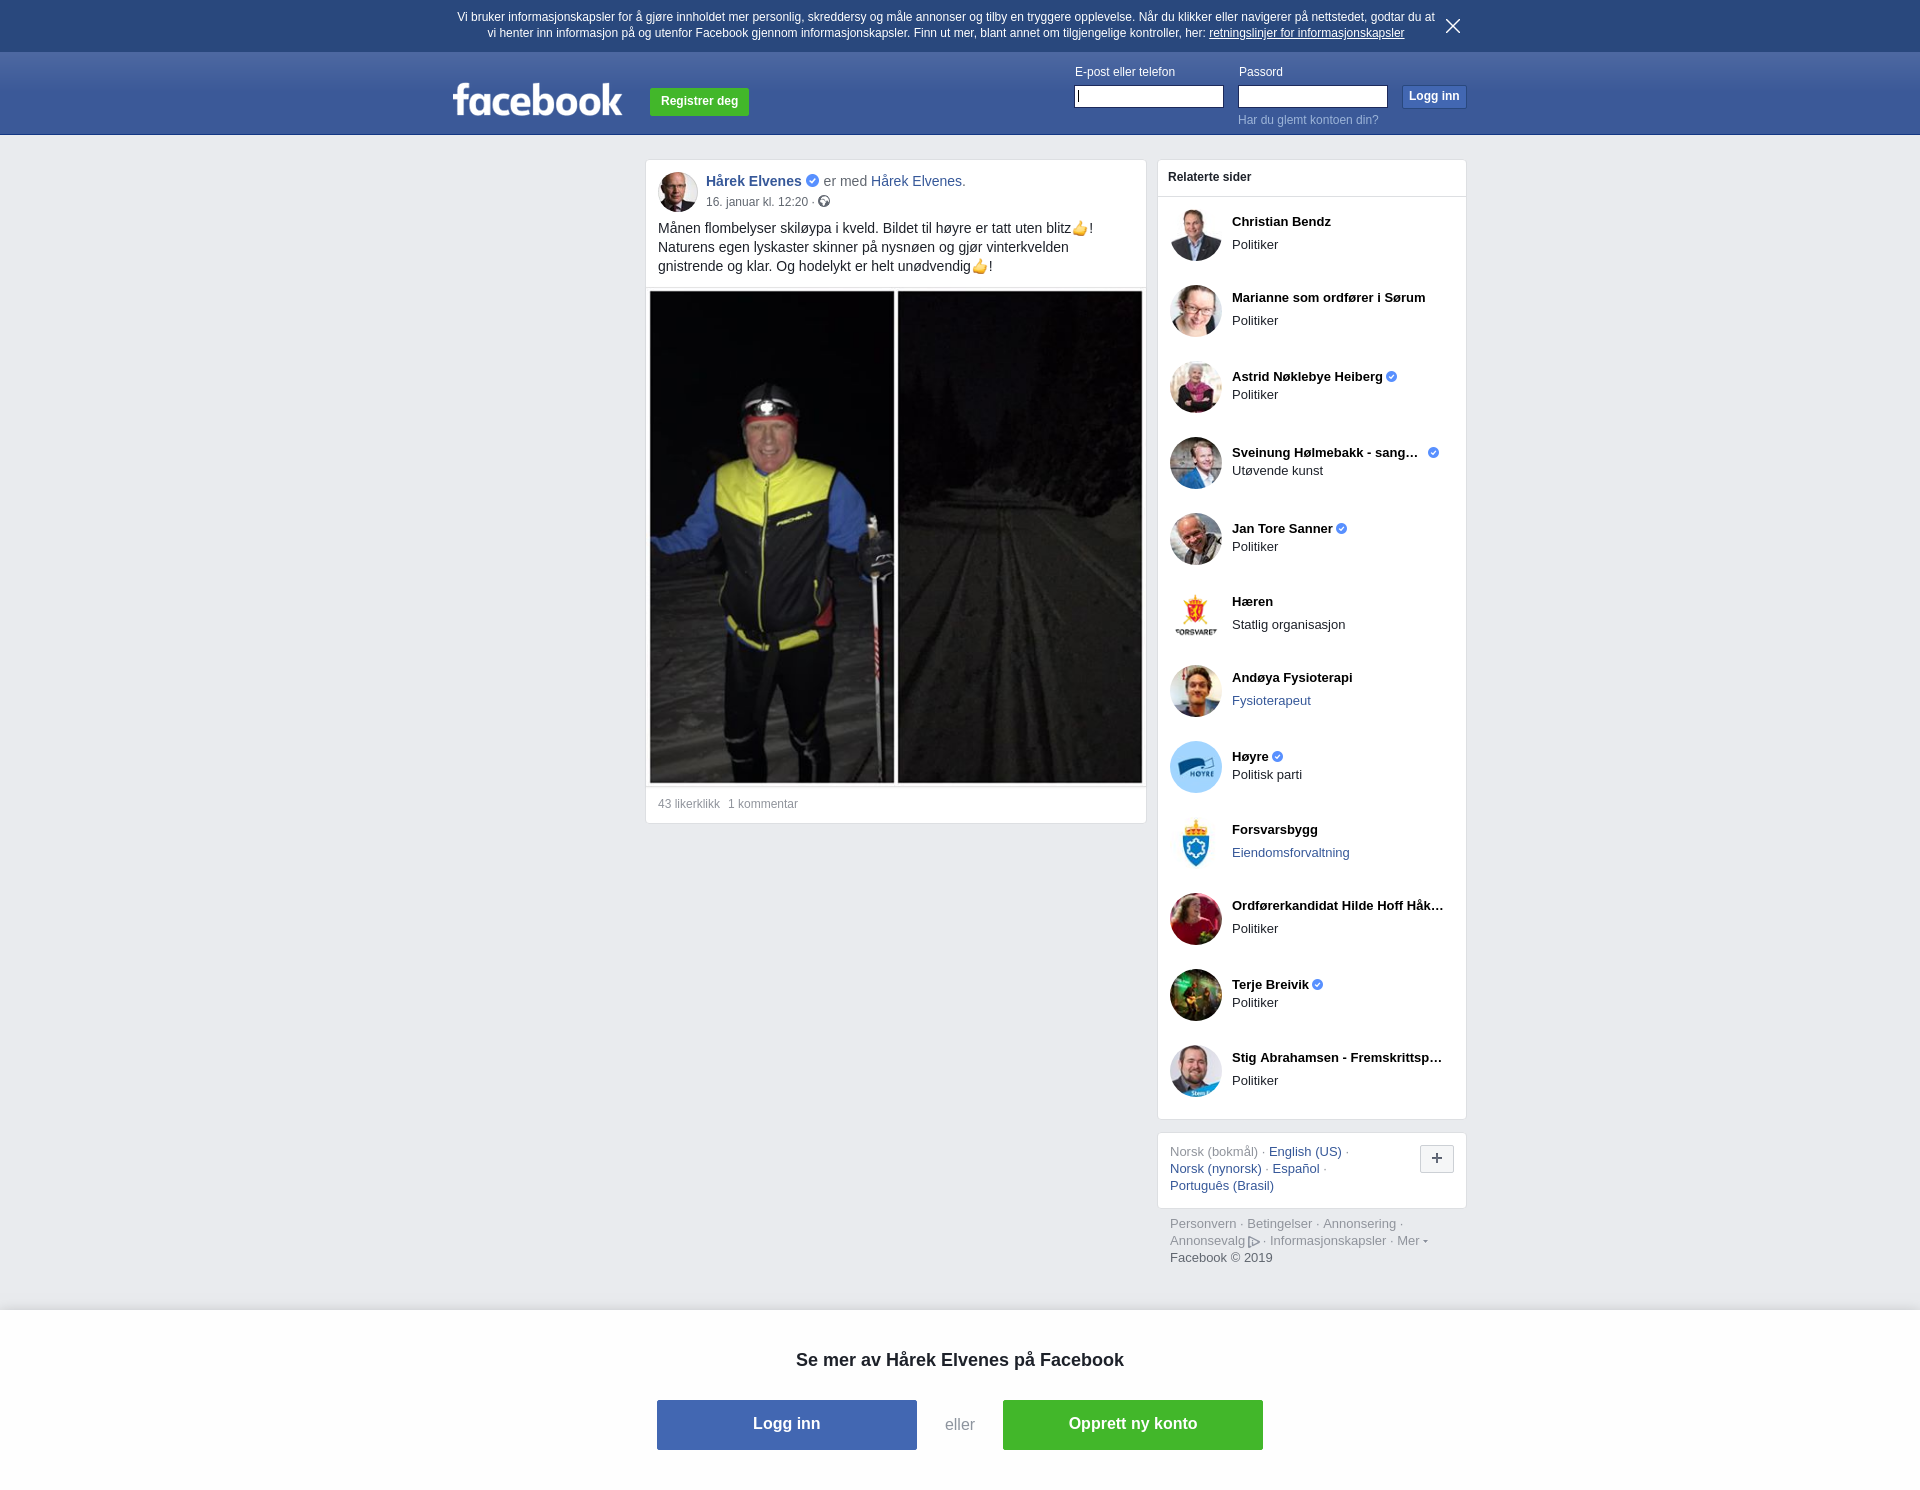
Task: Open the right photo of the ski track
Action: click(x=1020, y=537)
